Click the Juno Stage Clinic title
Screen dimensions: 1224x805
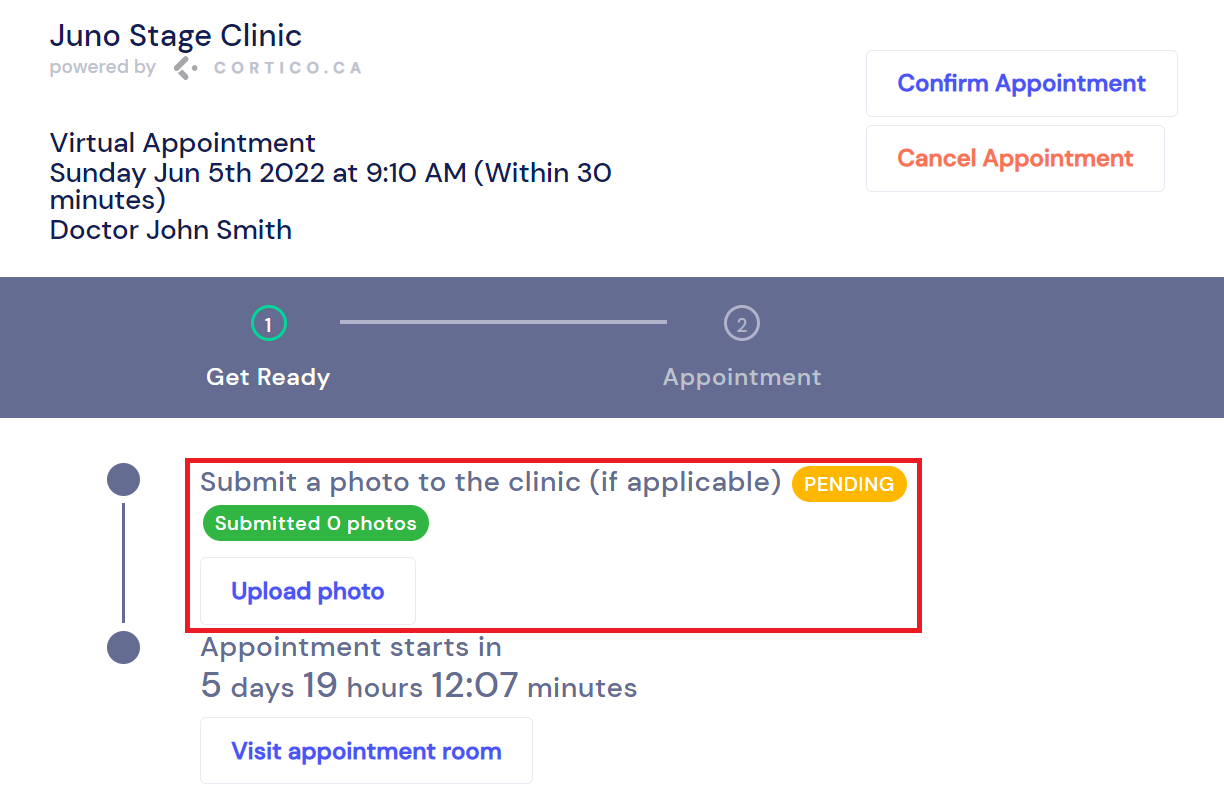pos(176,36)
